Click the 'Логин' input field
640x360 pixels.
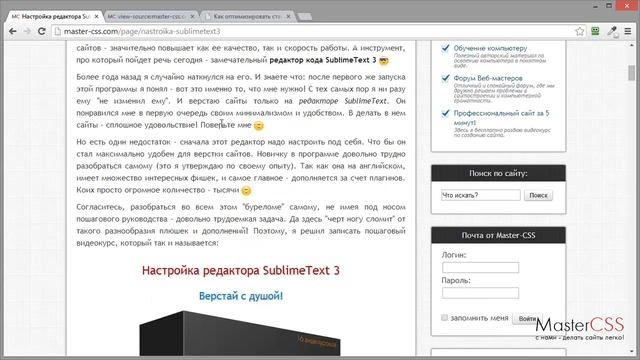click(x=480, y=267)
